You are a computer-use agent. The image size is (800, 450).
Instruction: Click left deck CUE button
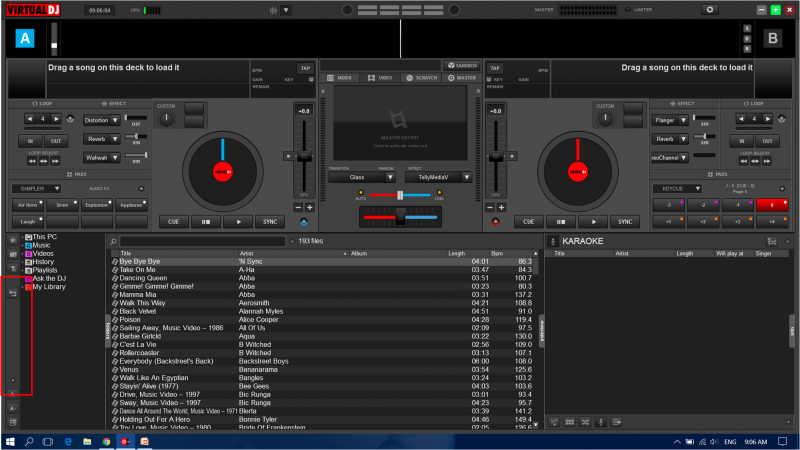pyautogui.click(x=173, y=222)
